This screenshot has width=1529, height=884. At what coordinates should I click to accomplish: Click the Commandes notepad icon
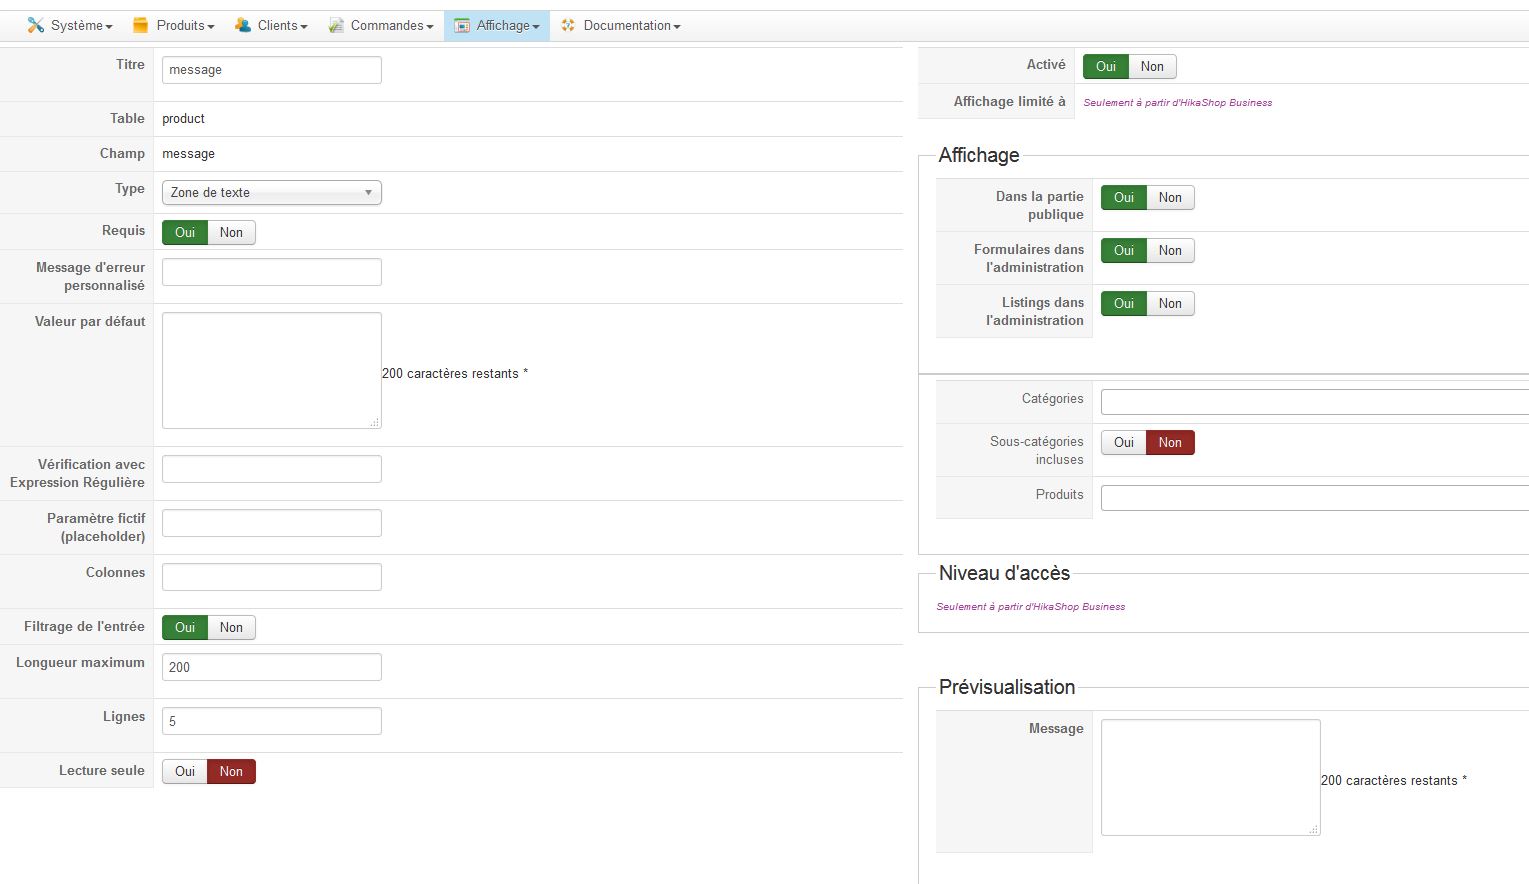tap(336, 25)
